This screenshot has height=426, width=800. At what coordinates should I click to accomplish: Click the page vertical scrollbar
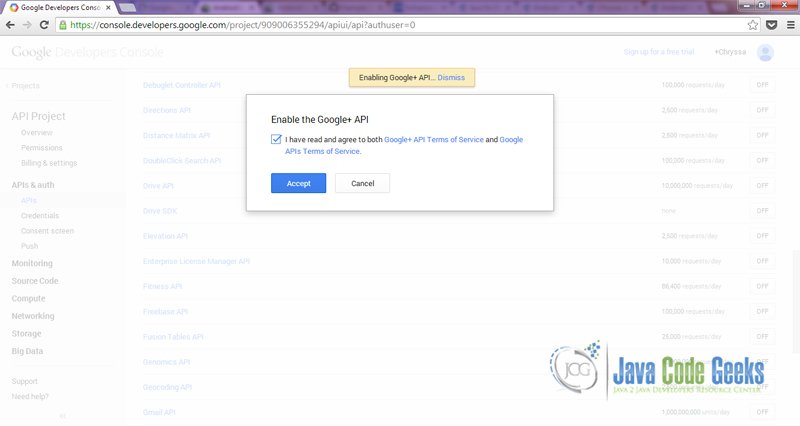point(796,301)
